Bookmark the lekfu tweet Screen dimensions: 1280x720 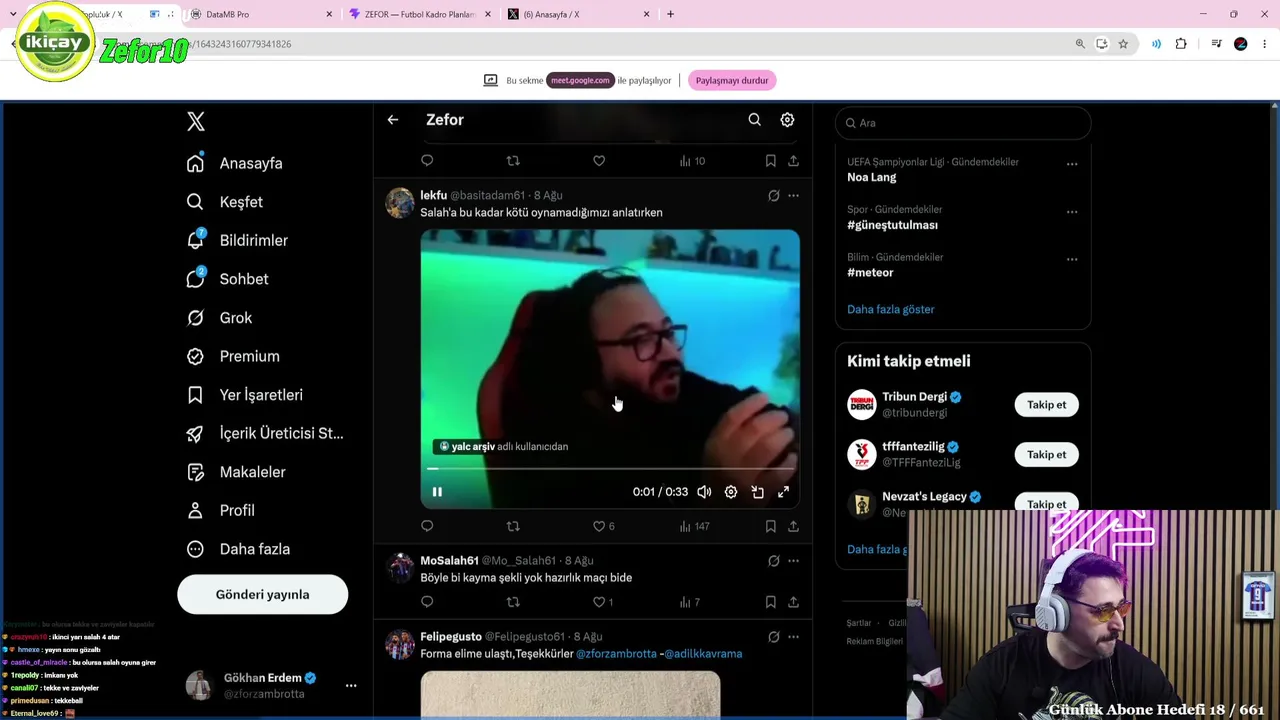pyautogui.click(x=771, y=526)
